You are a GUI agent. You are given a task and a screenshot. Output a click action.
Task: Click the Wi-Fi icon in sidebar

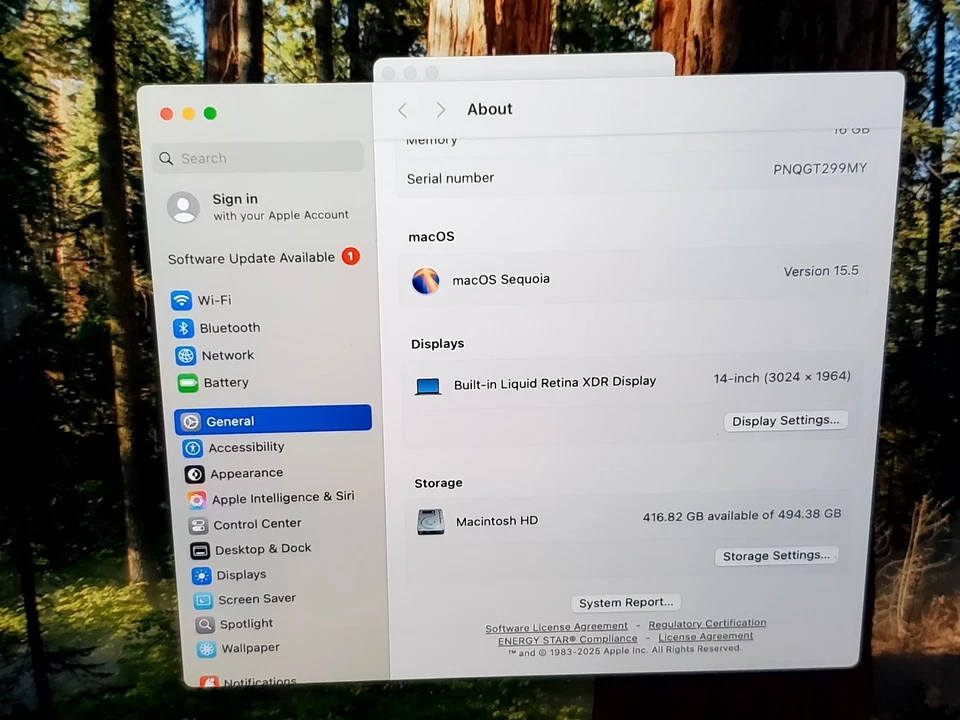coord(181,300)
